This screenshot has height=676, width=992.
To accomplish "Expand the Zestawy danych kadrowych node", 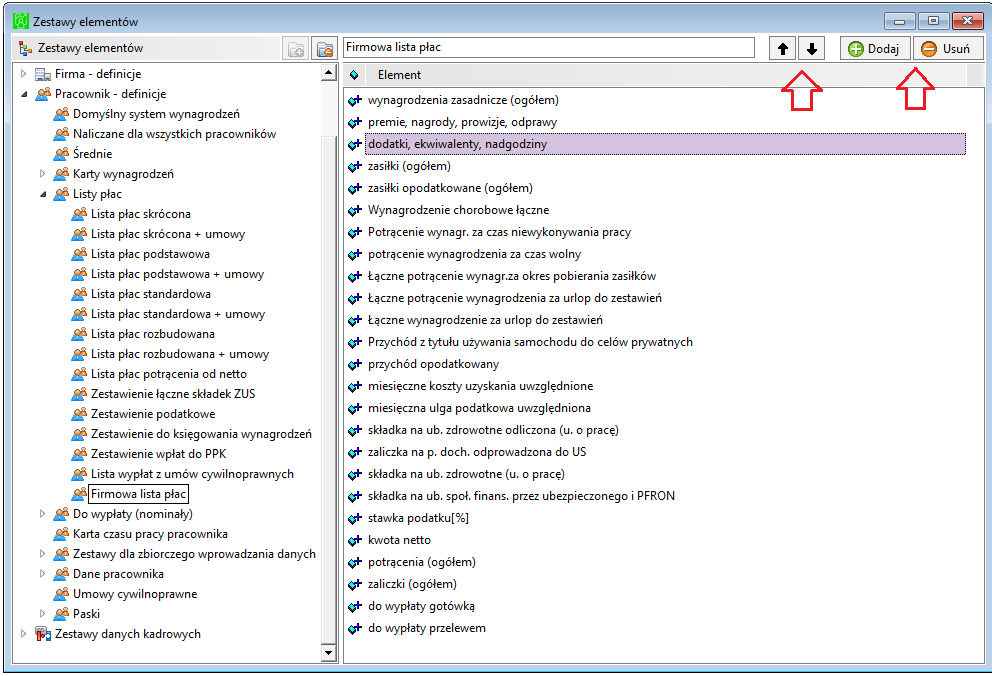I will [24, 634].
